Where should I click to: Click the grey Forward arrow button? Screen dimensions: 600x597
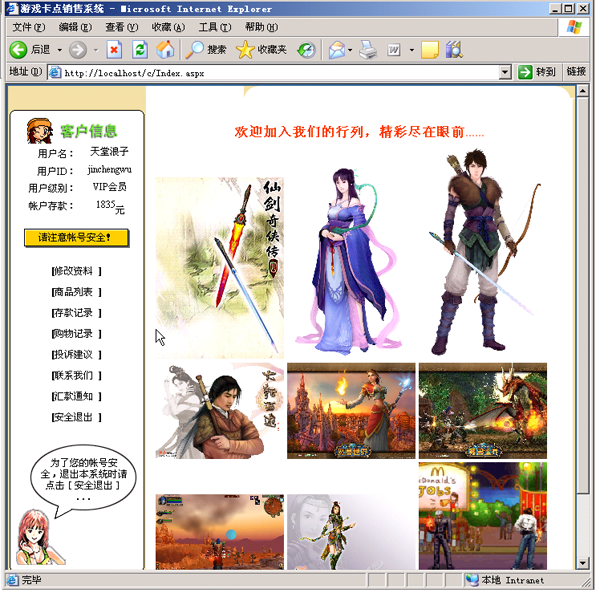78,50
